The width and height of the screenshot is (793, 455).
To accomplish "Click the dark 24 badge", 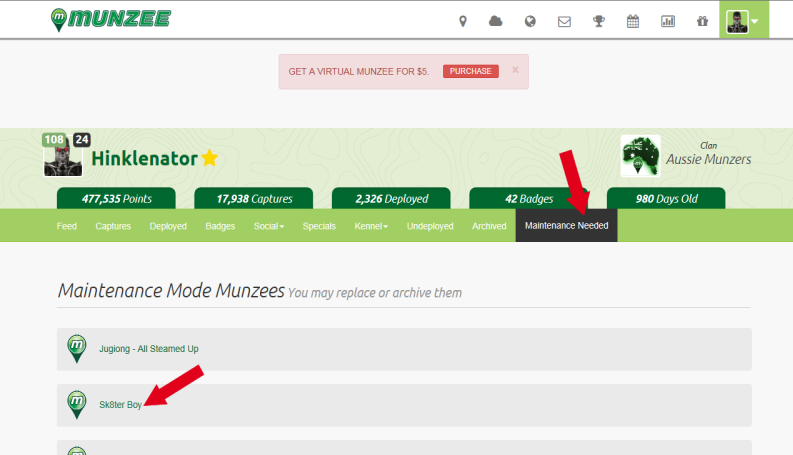I will (x=82, y=140).
